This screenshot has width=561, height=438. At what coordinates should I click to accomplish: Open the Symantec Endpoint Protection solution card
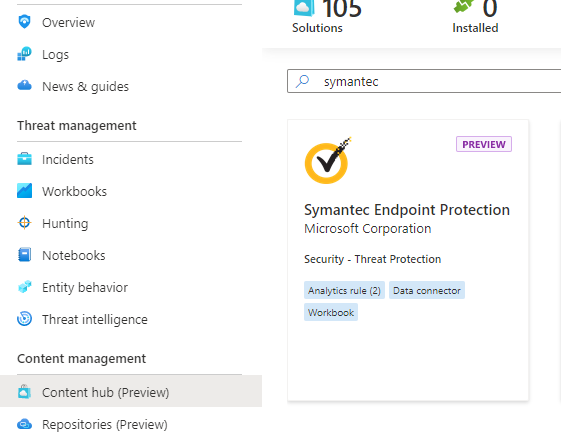408,260
